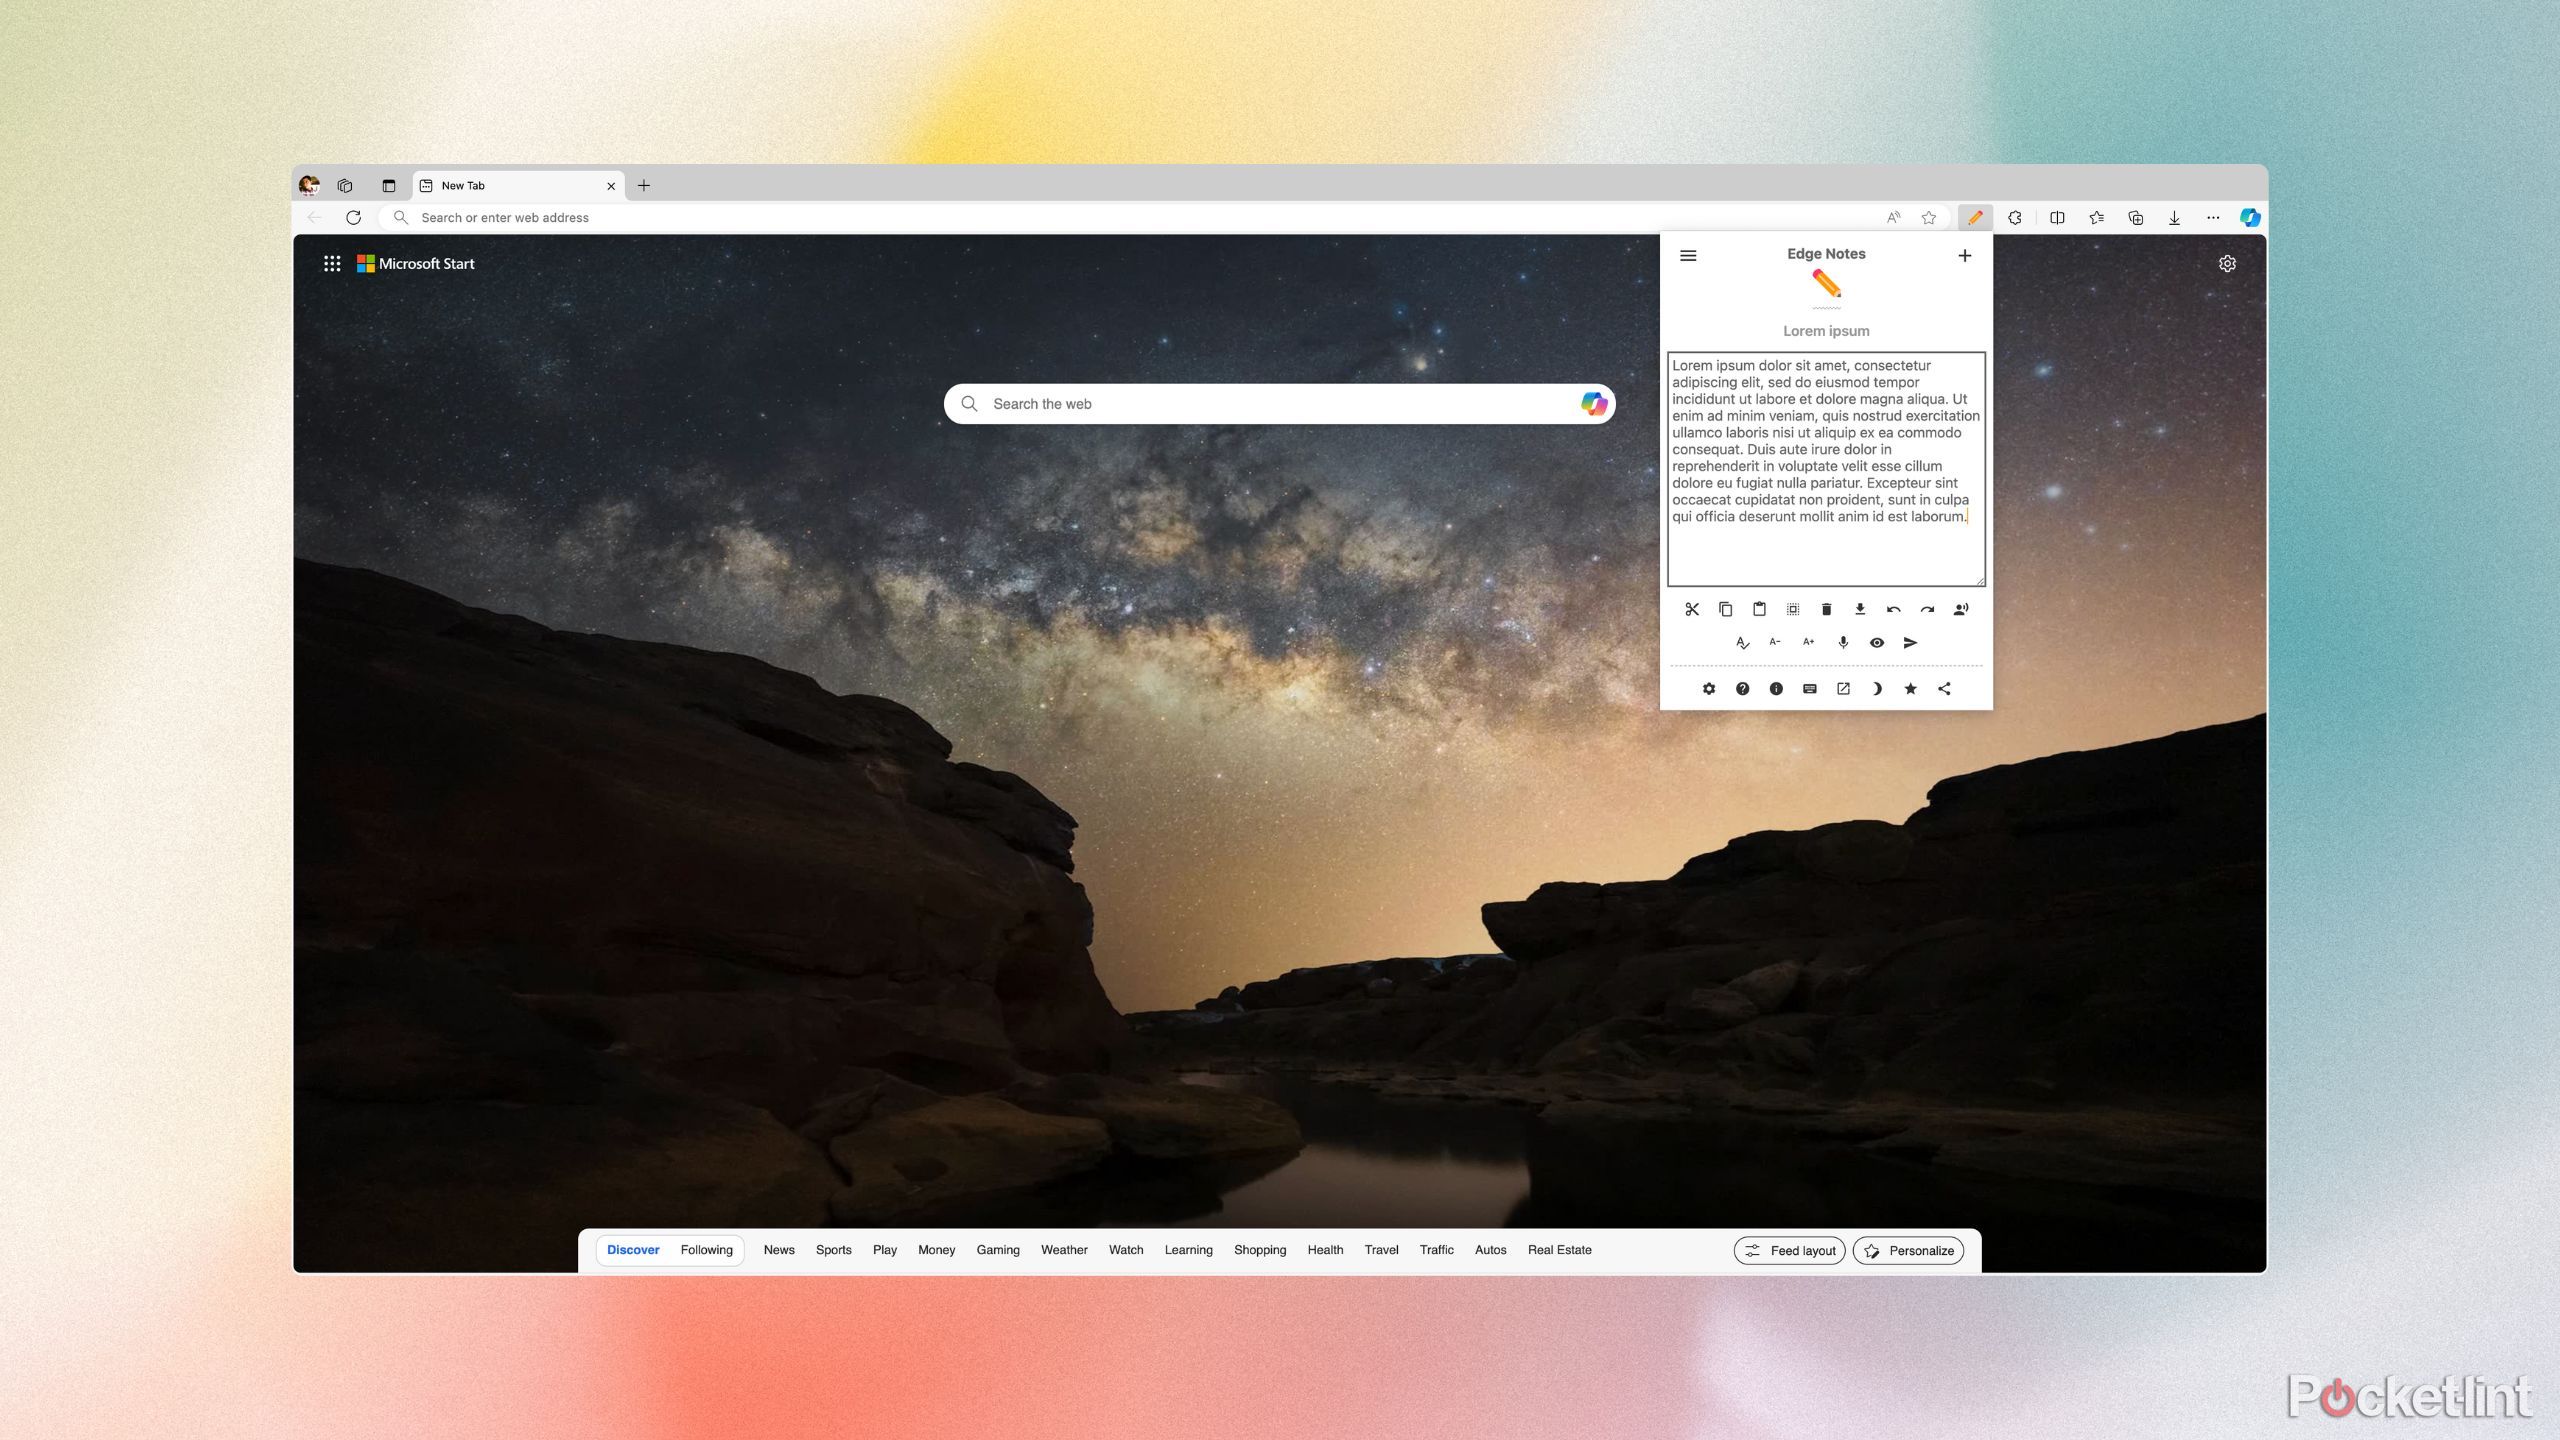The width and height of the screenshot is (2560, 1440).
Task: Toggle the Edge Notes preview/eye icon
Action: pos(1876,642)
